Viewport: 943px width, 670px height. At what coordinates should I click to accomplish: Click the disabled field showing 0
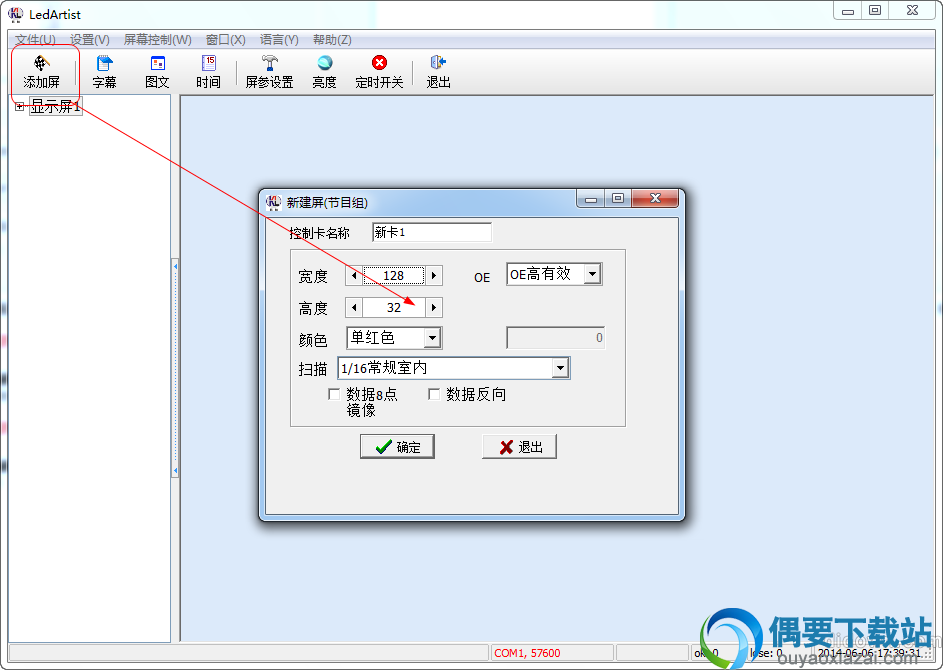tap(556, 338)
